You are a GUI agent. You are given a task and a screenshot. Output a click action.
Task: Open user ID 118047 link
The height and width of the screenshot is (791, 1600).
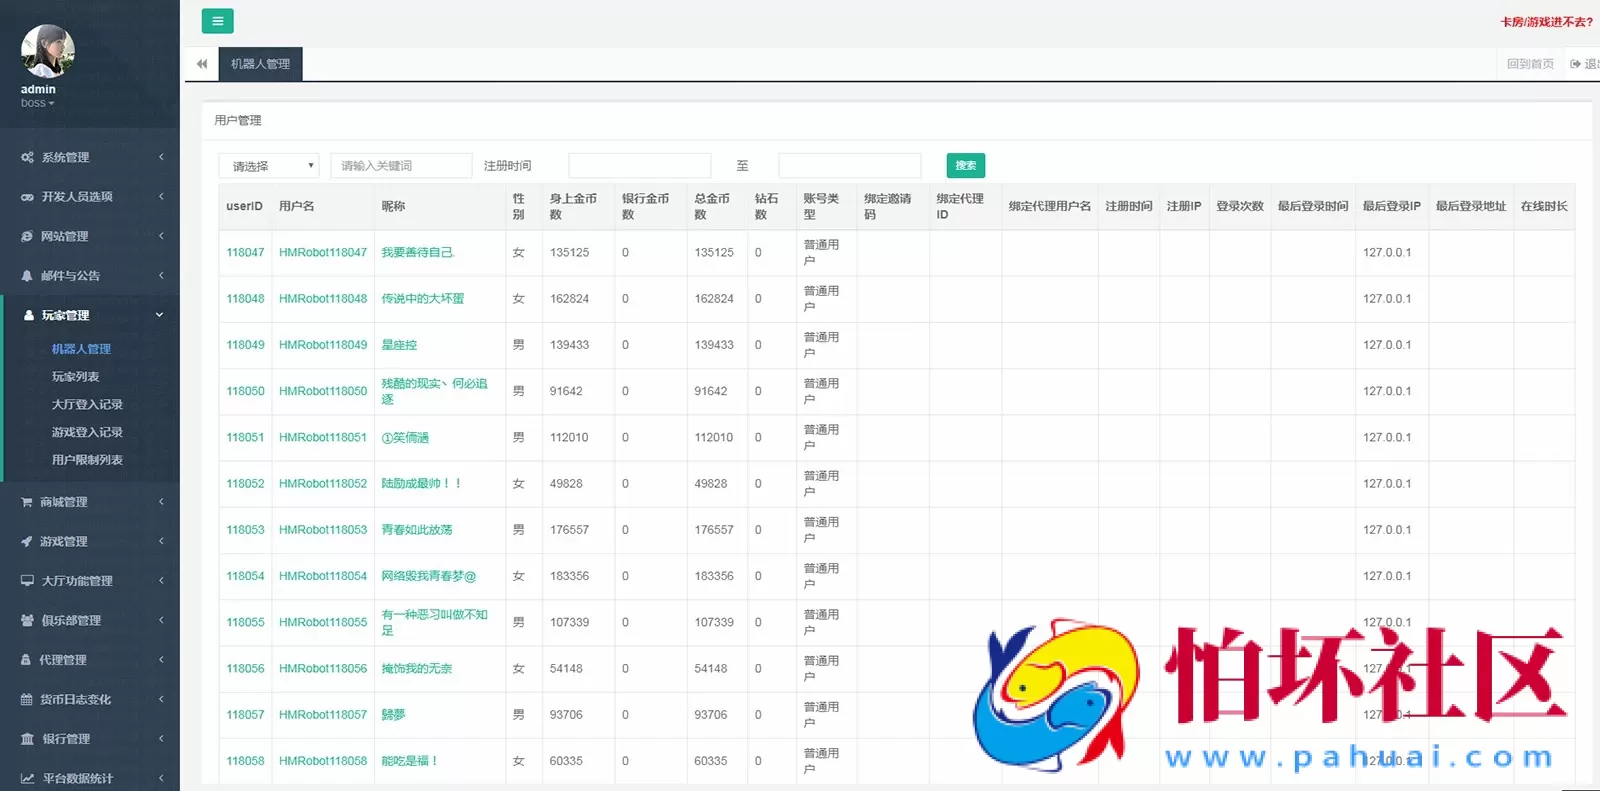245,253
